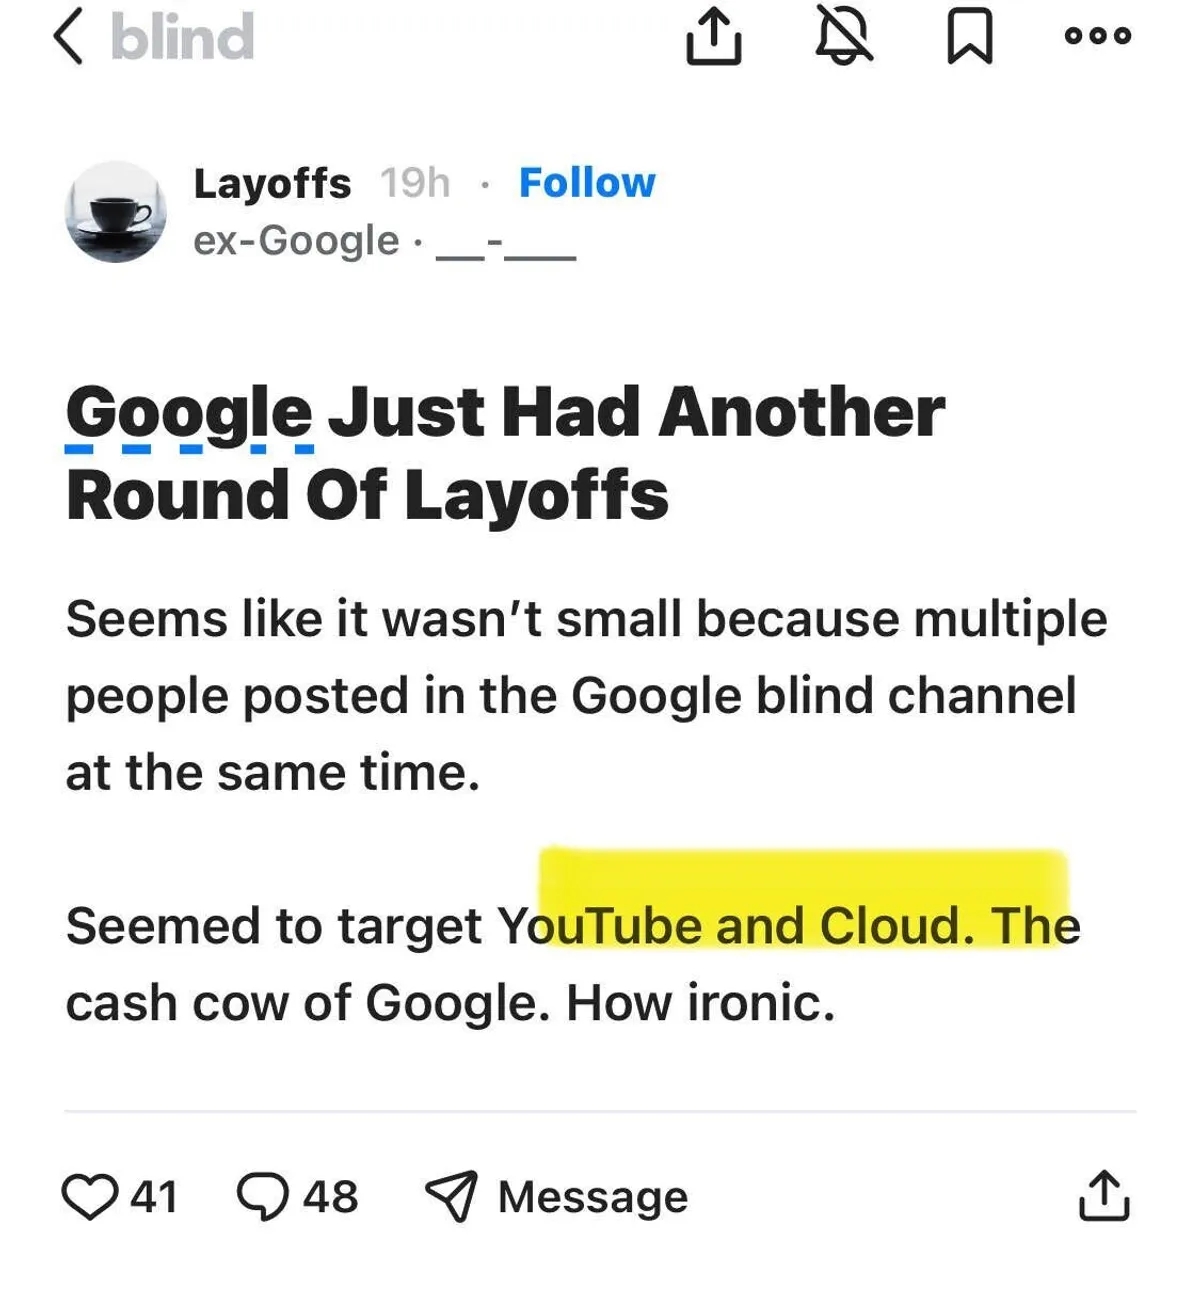Tap the paper plane Message icon
This screenshot has height=1292, width=1200.
pyautogui.click(x=451, y=1196)
